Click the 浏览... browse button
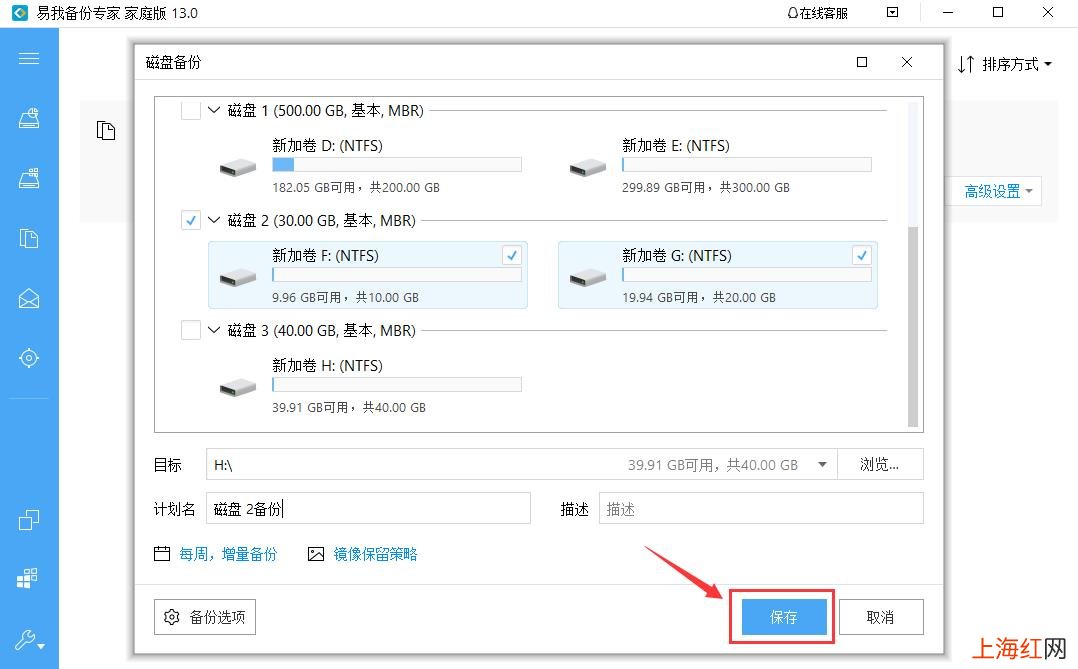The width and height of the screenshot is (1078, 669). tap(880, 465)
